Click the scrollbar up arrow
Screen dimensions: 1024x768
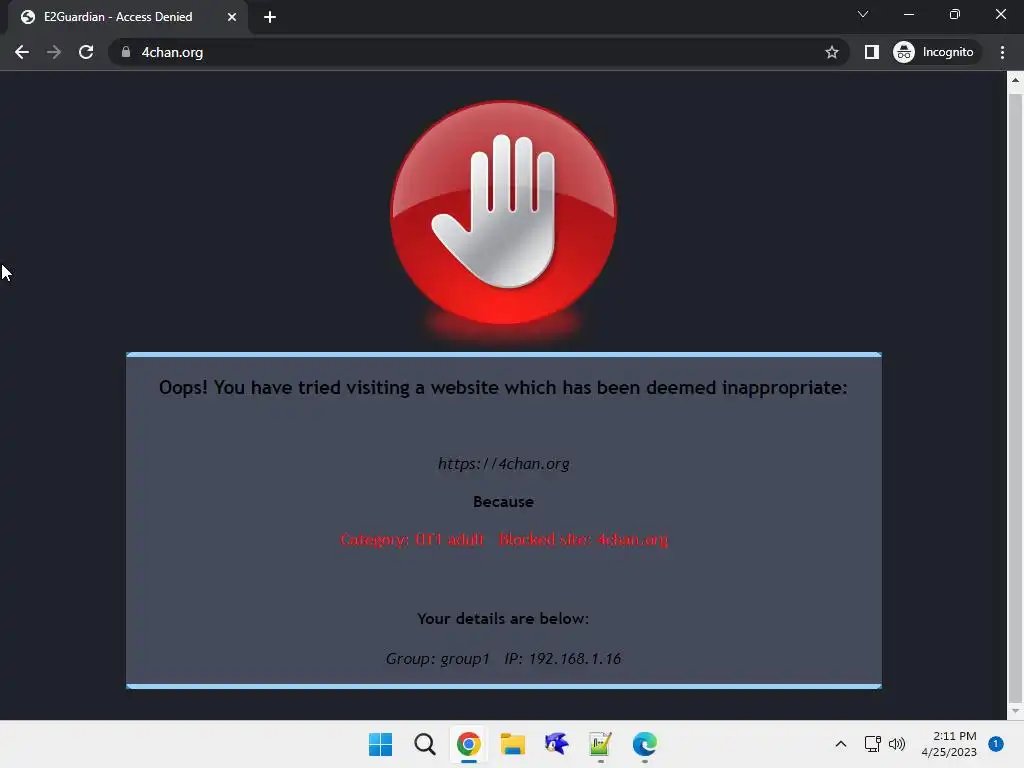(x=1015, y=80)
